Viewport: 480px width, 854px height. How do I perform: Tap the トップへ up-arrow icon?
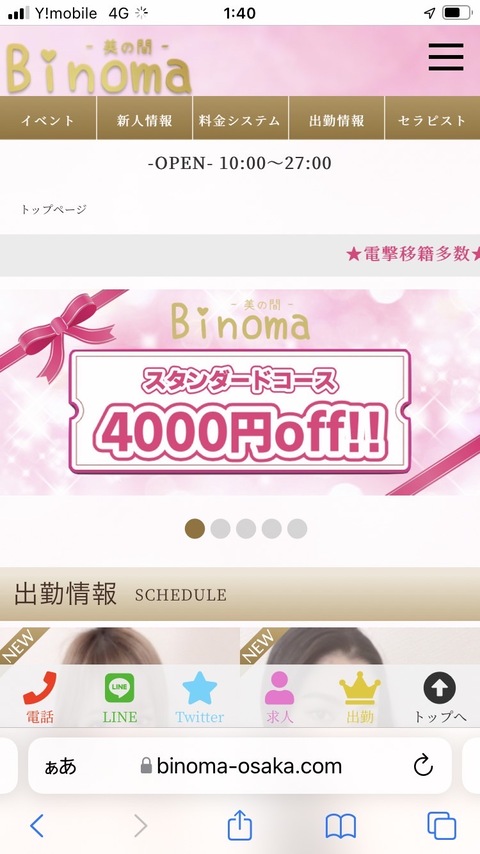pos(440,688)
